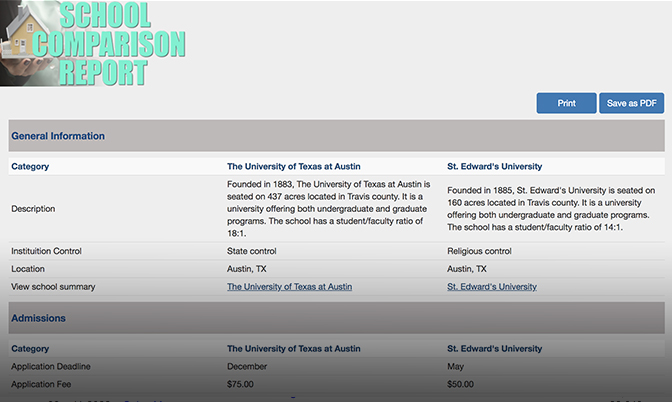
Task: Click the Save as PDF button
Action: tap(631, 103)
